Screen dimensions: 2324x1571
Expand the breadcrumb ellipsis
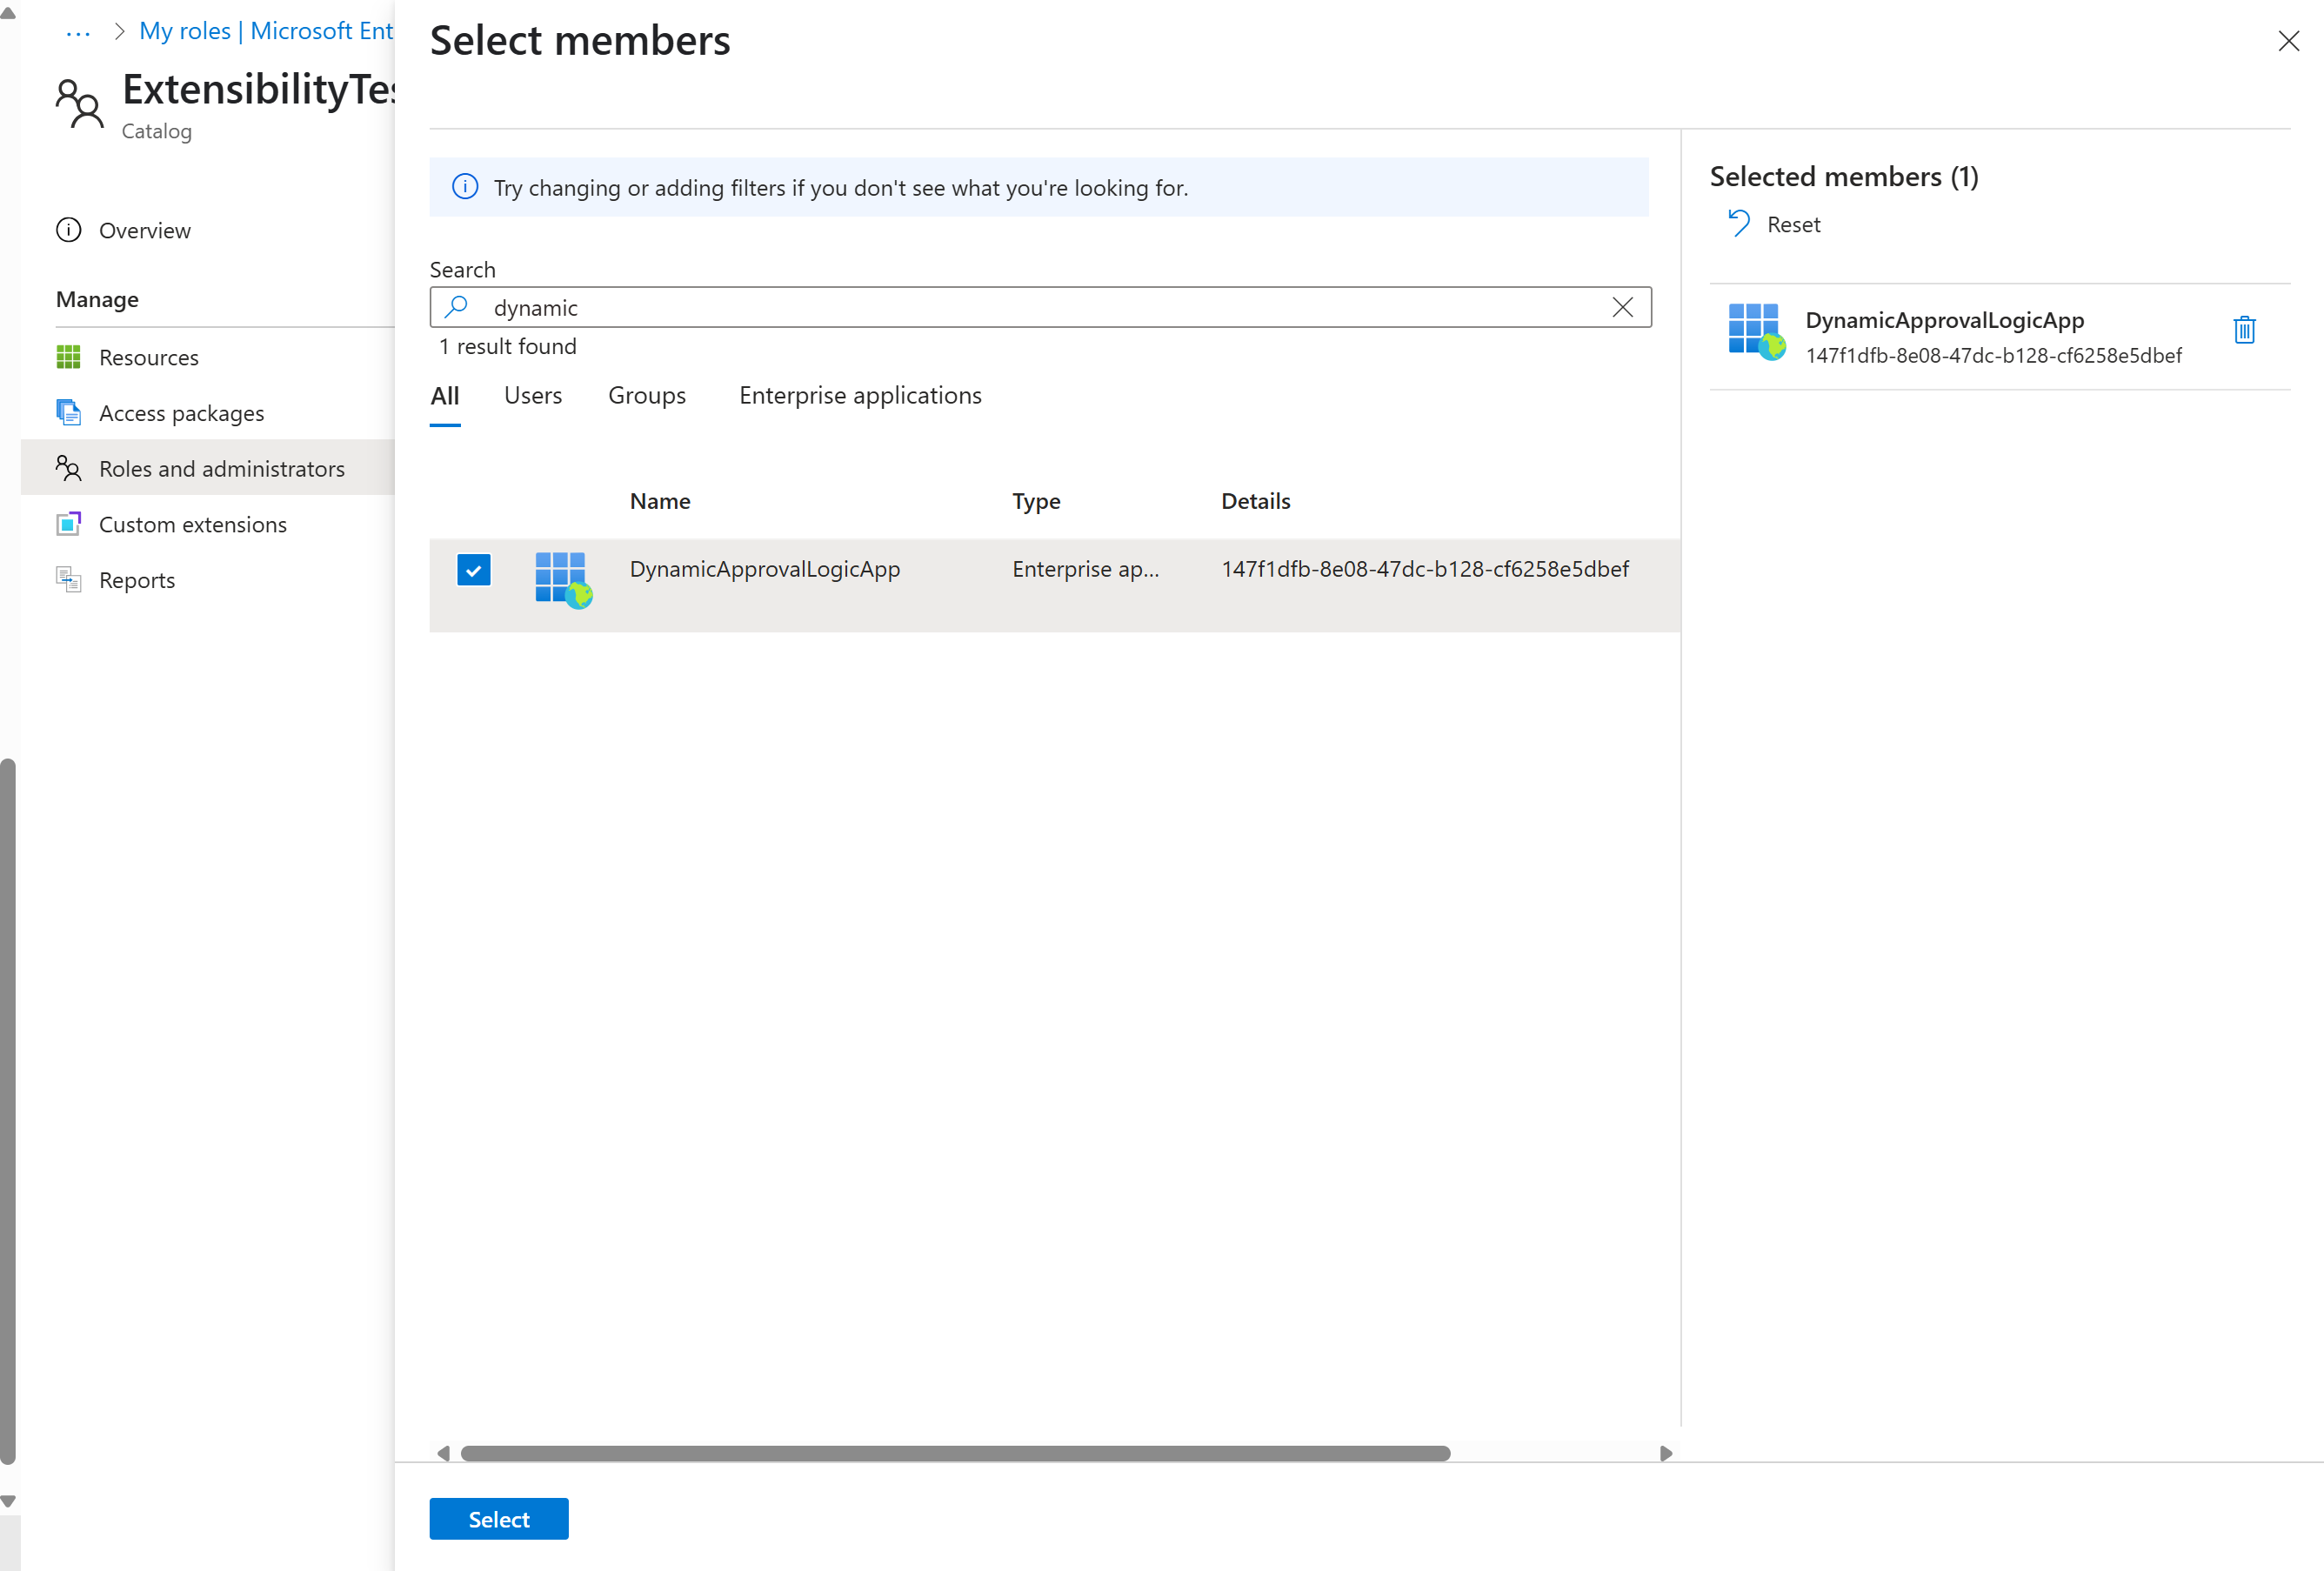click(78, 32)
